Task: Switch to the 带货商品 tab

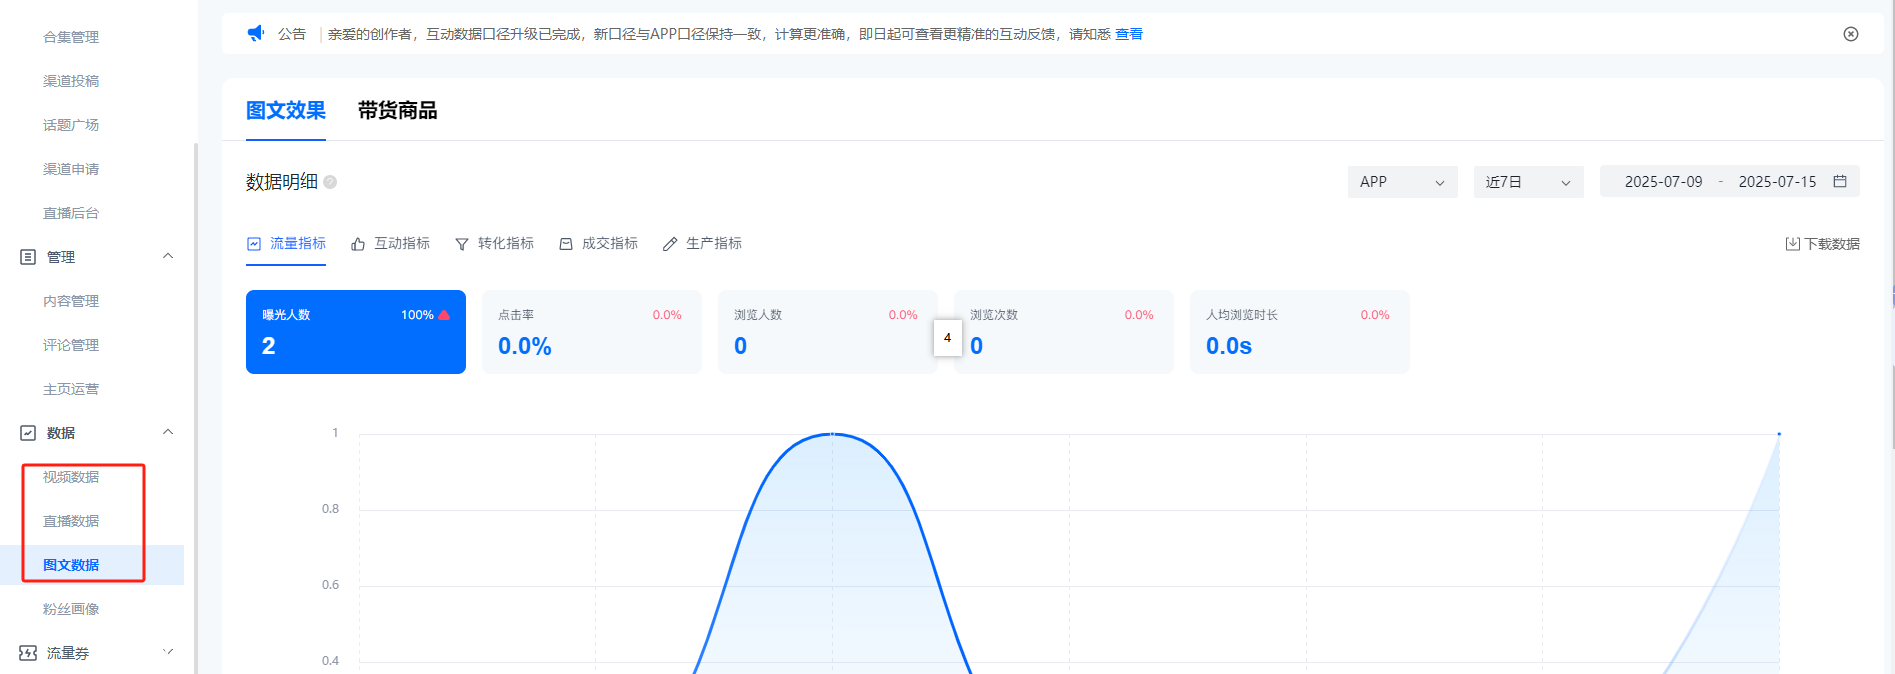Action: tap(397, 110)
